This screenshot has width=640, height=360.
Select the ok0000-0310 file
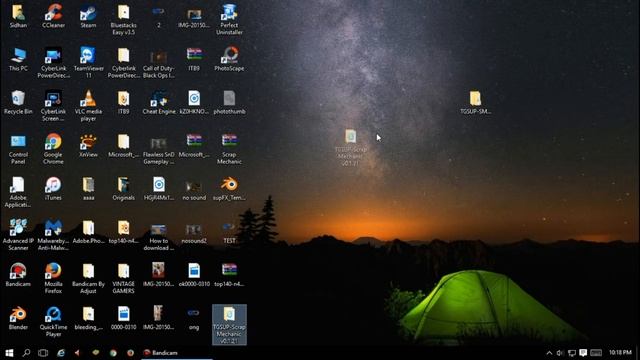click(194, 275)
